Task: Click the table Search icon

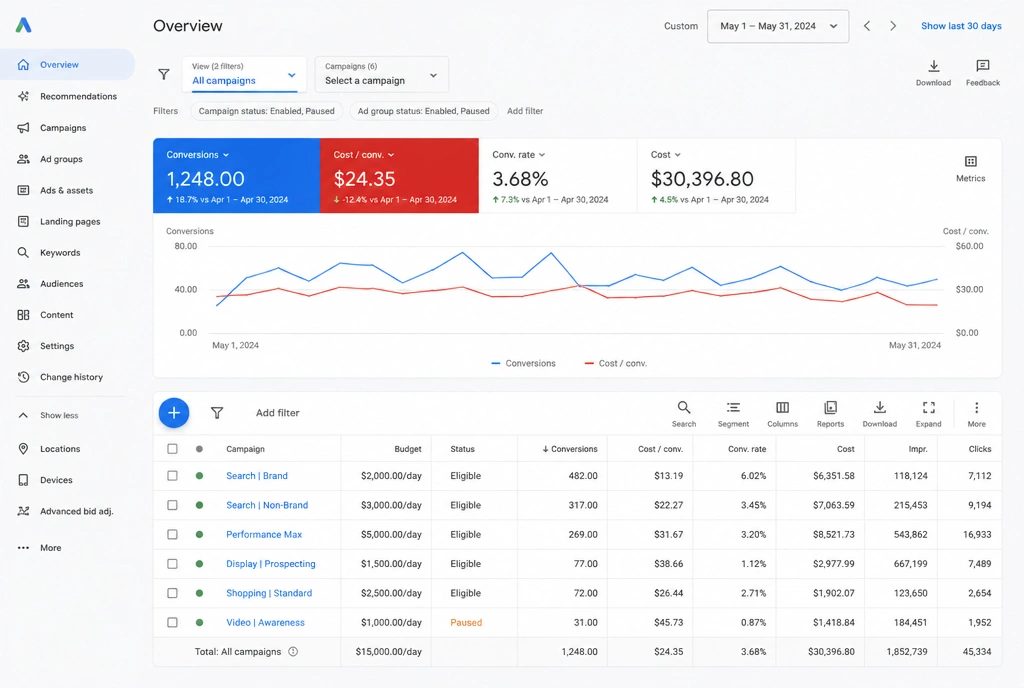Action: point(684,407)
